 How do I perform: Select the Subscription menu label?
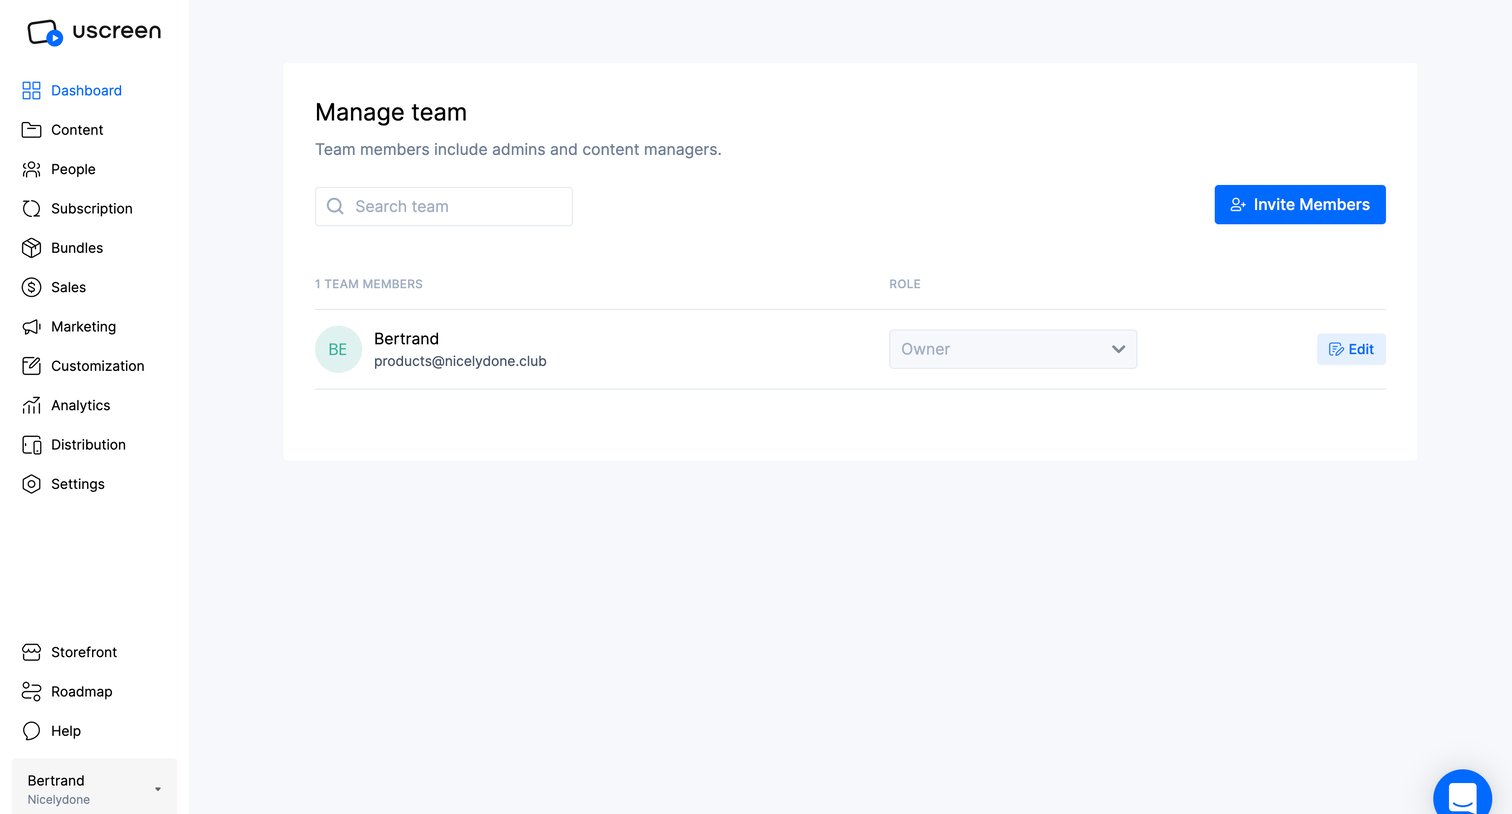(92, 208)
